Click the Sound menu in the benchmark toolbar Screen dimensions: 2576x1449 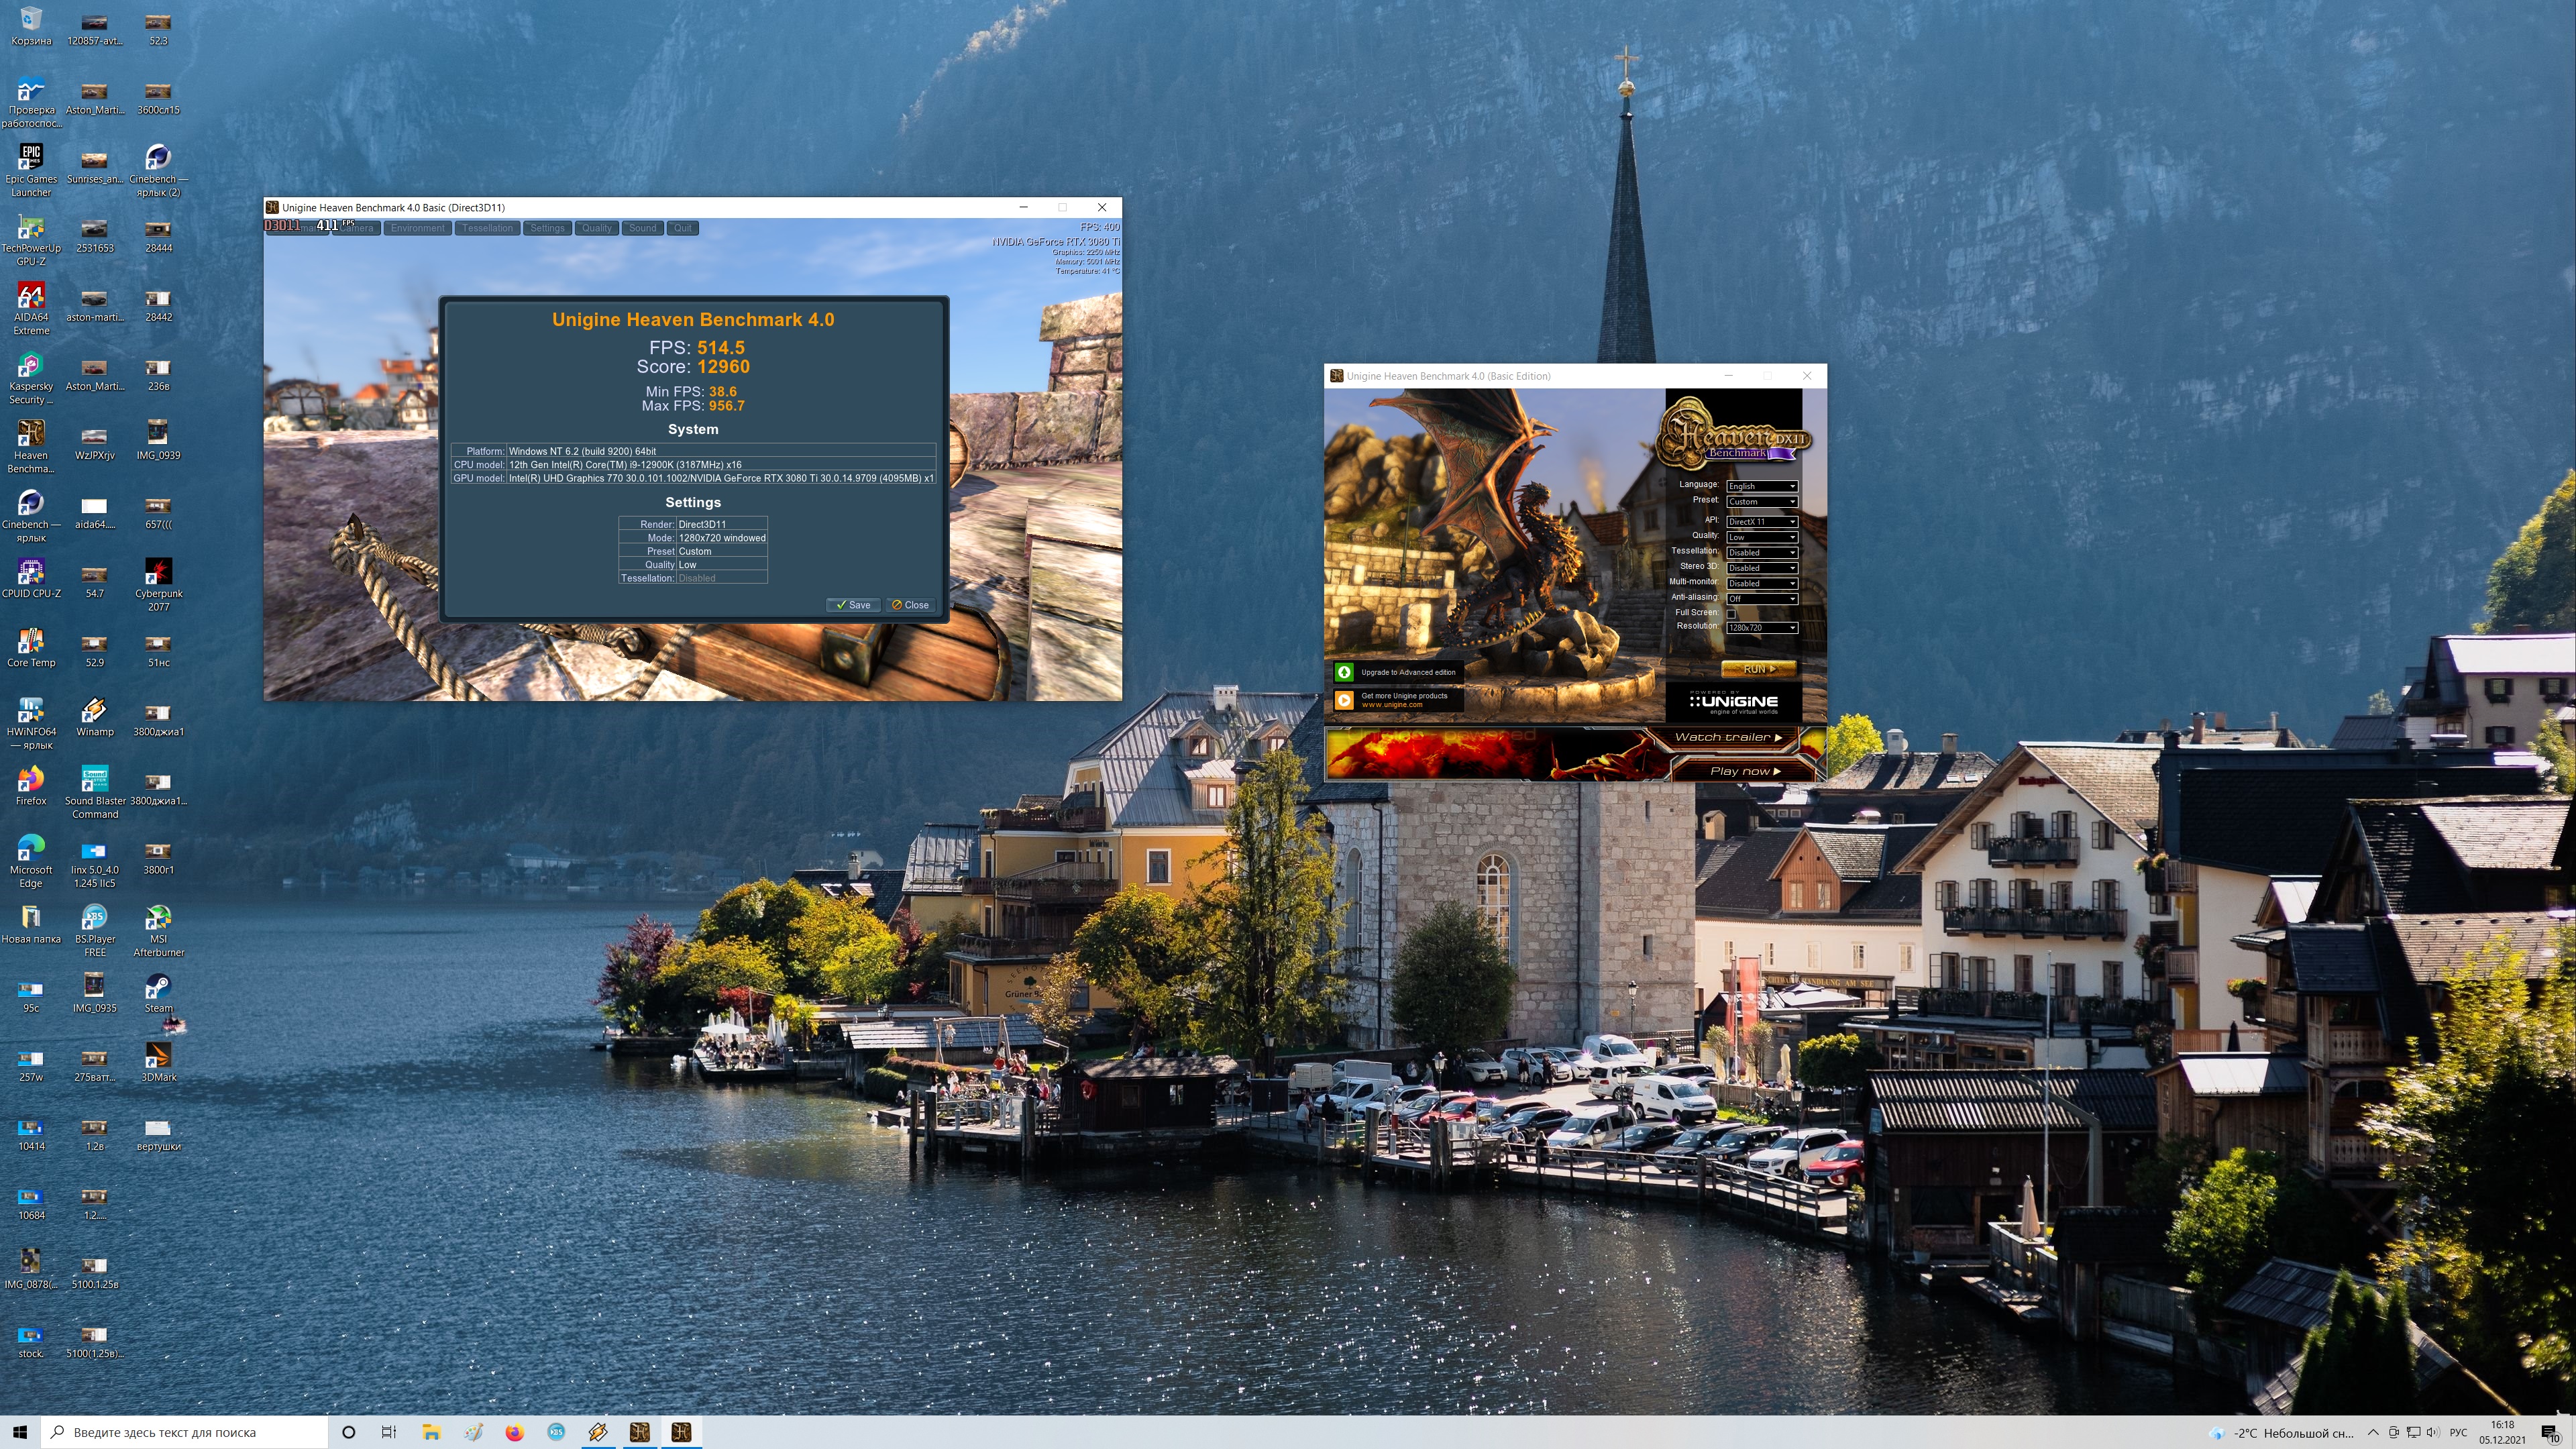click(642, 228)
